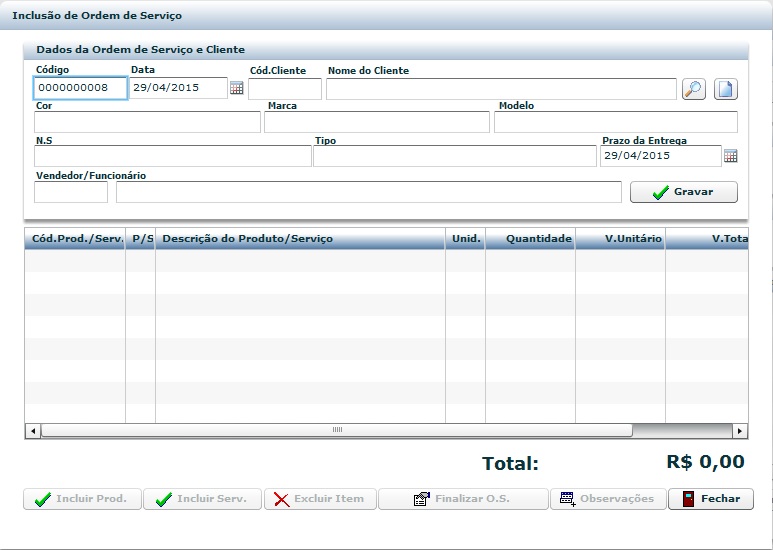Click the Incluir Serv. button
The image size is (773, 550).
click(203, 499)
